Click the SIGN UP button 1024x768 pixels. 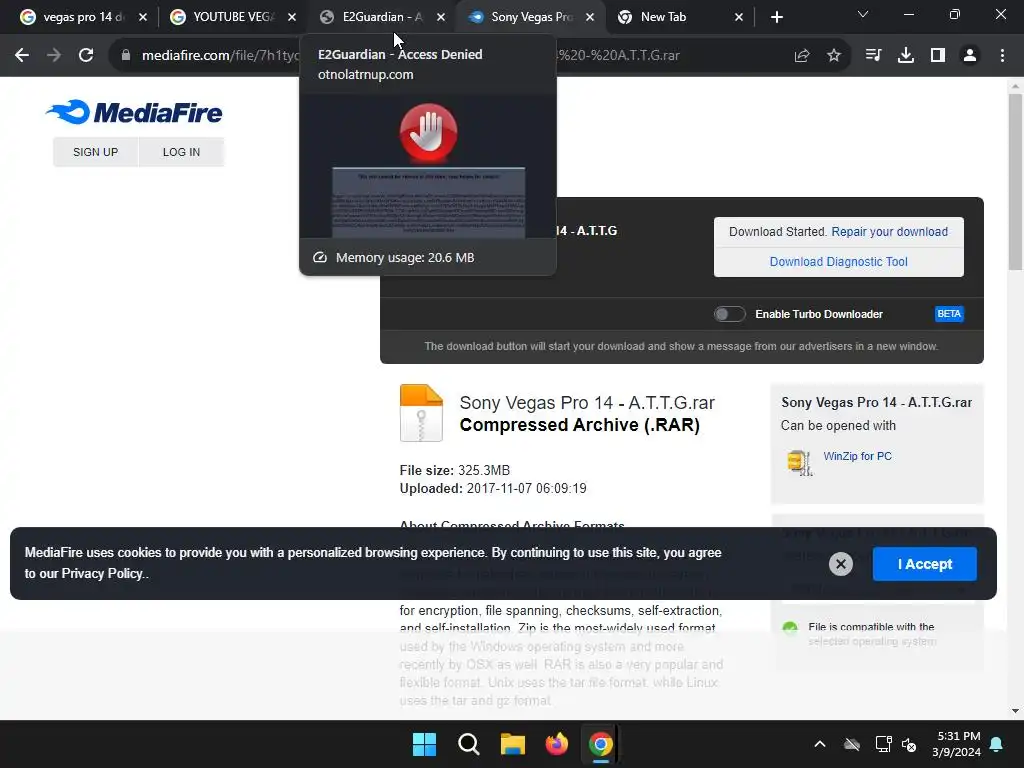95,152
